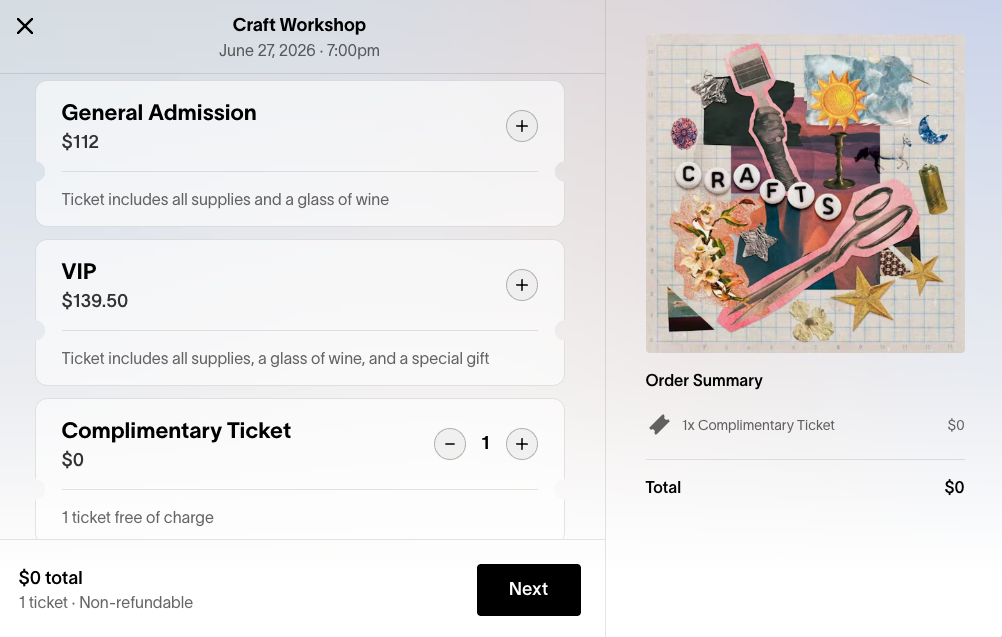Click the VIP $139.50 price

(95, 301)
